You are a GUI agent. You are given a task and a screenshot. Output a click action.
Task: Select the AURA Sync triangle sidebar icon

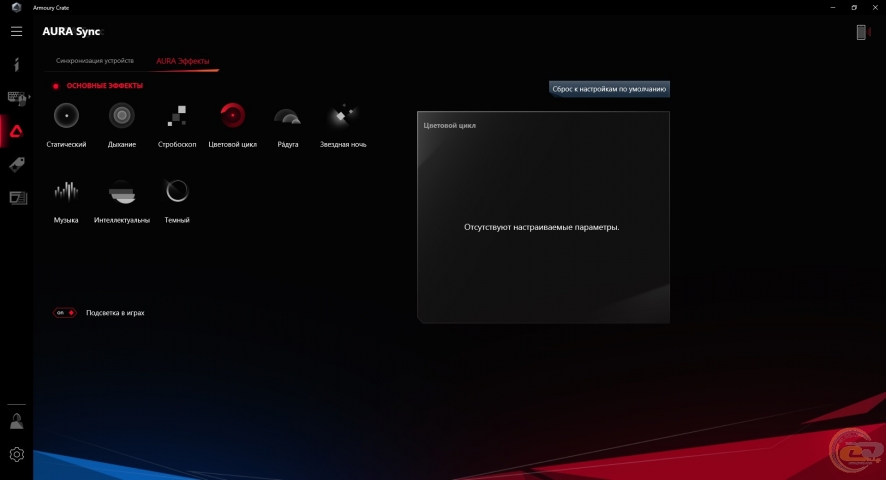(x=16, y=132)
